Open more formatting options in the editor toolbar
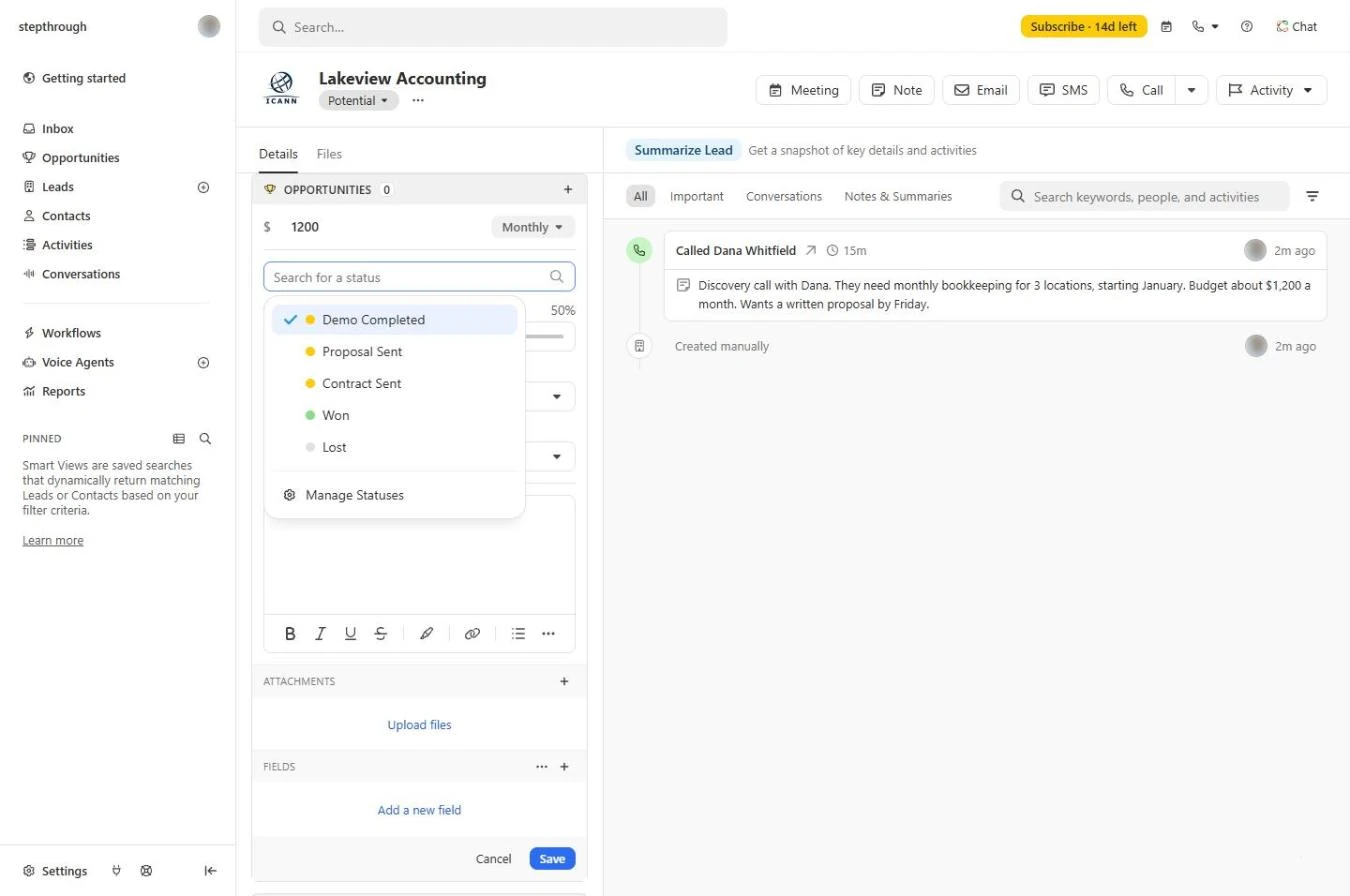Image resolution: width=1350 pixels, height=896 pixels. point(548,633)
